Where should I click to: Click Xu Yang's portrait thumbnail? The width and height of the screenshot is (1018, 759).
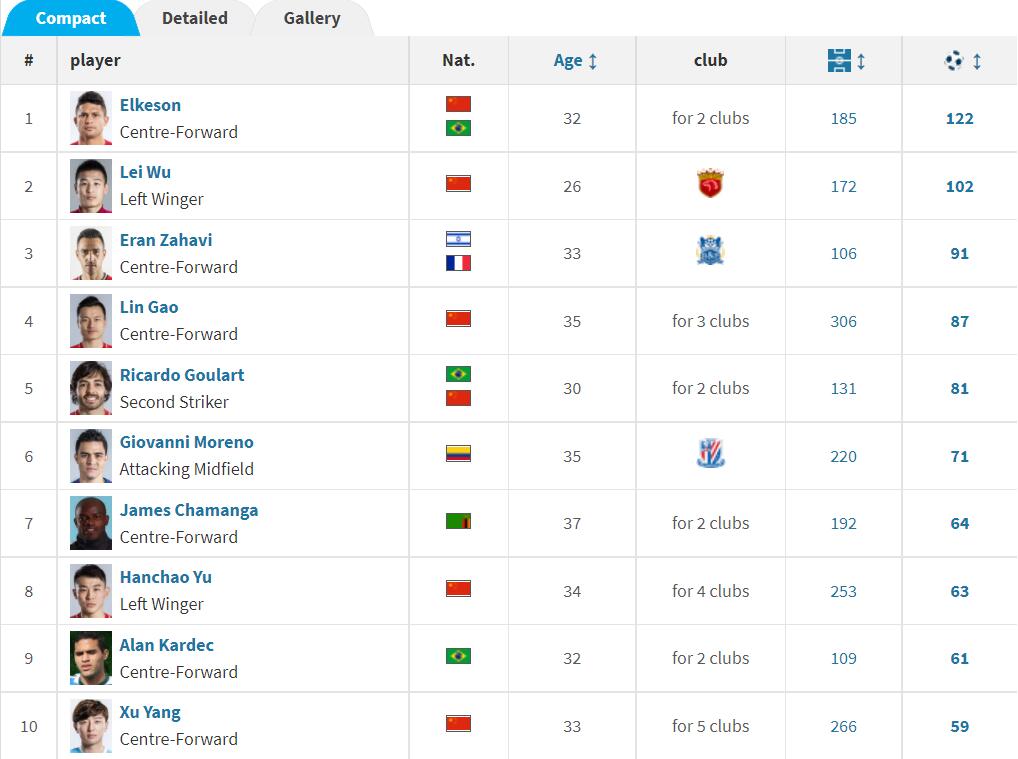91,726
